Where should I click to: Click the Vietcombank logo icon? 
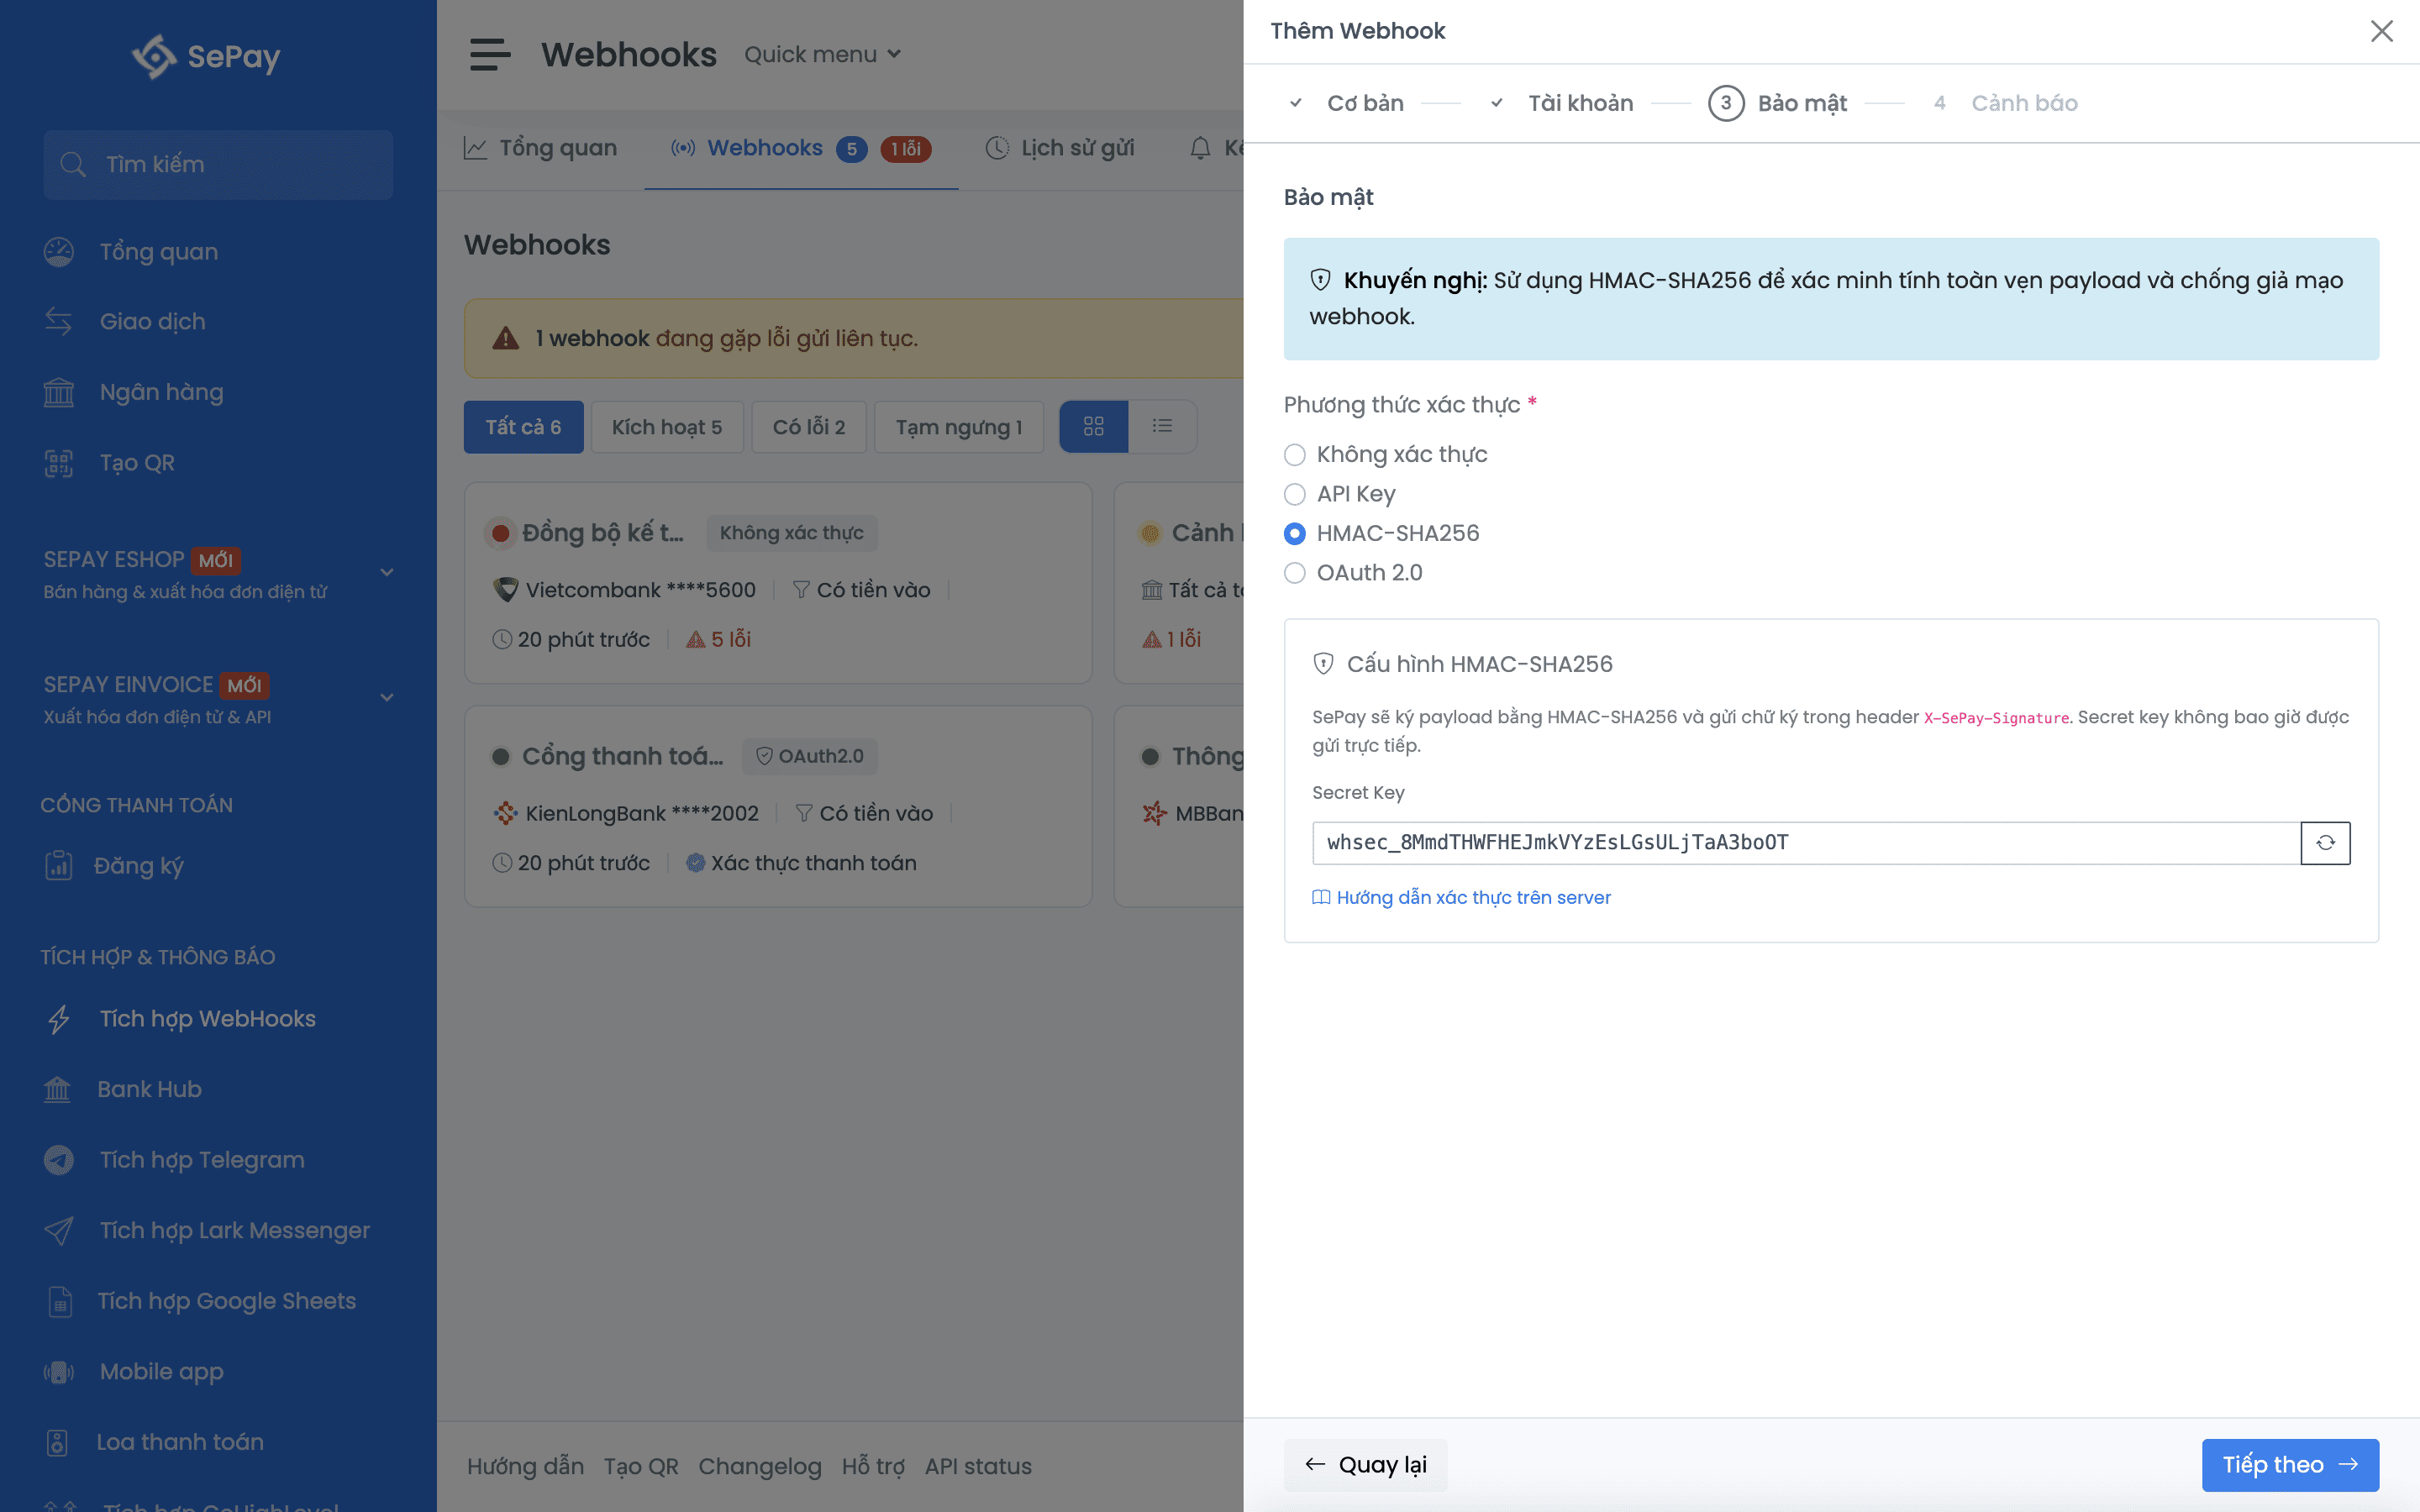coord(506,590)
